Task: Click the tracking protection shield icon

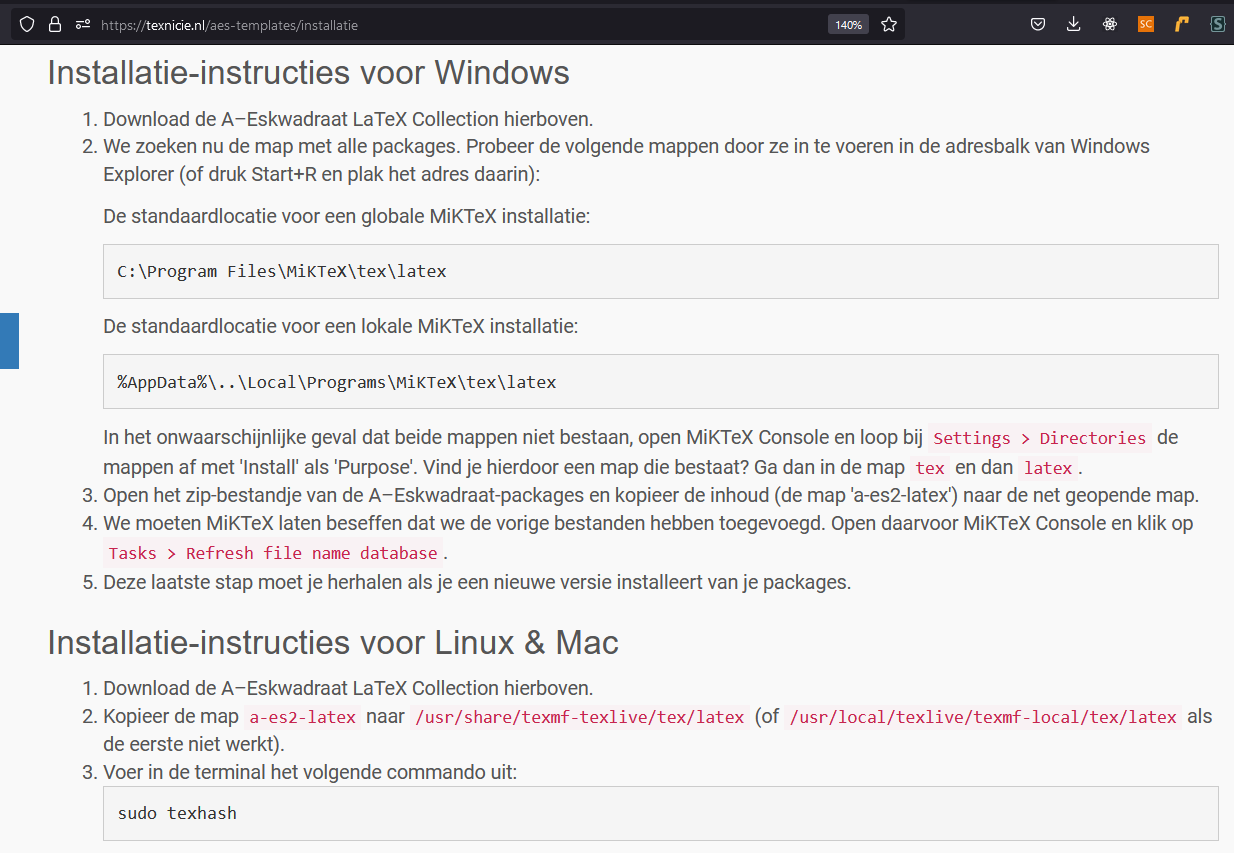Action: tap(27, 25)
